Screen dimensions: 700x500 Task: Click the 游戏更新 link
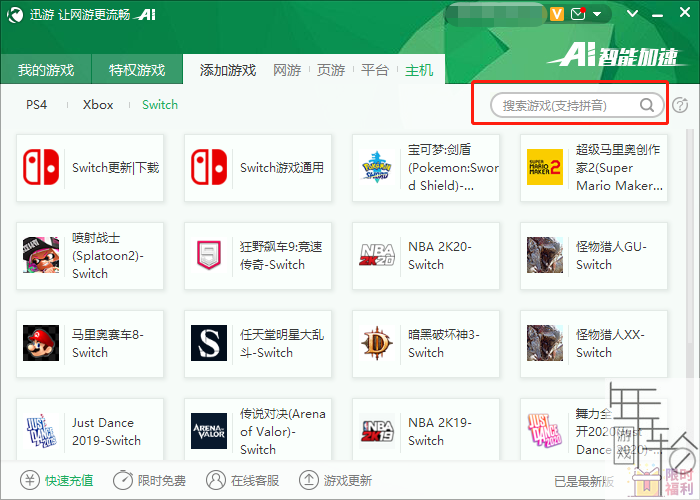[x=348, y=481]
